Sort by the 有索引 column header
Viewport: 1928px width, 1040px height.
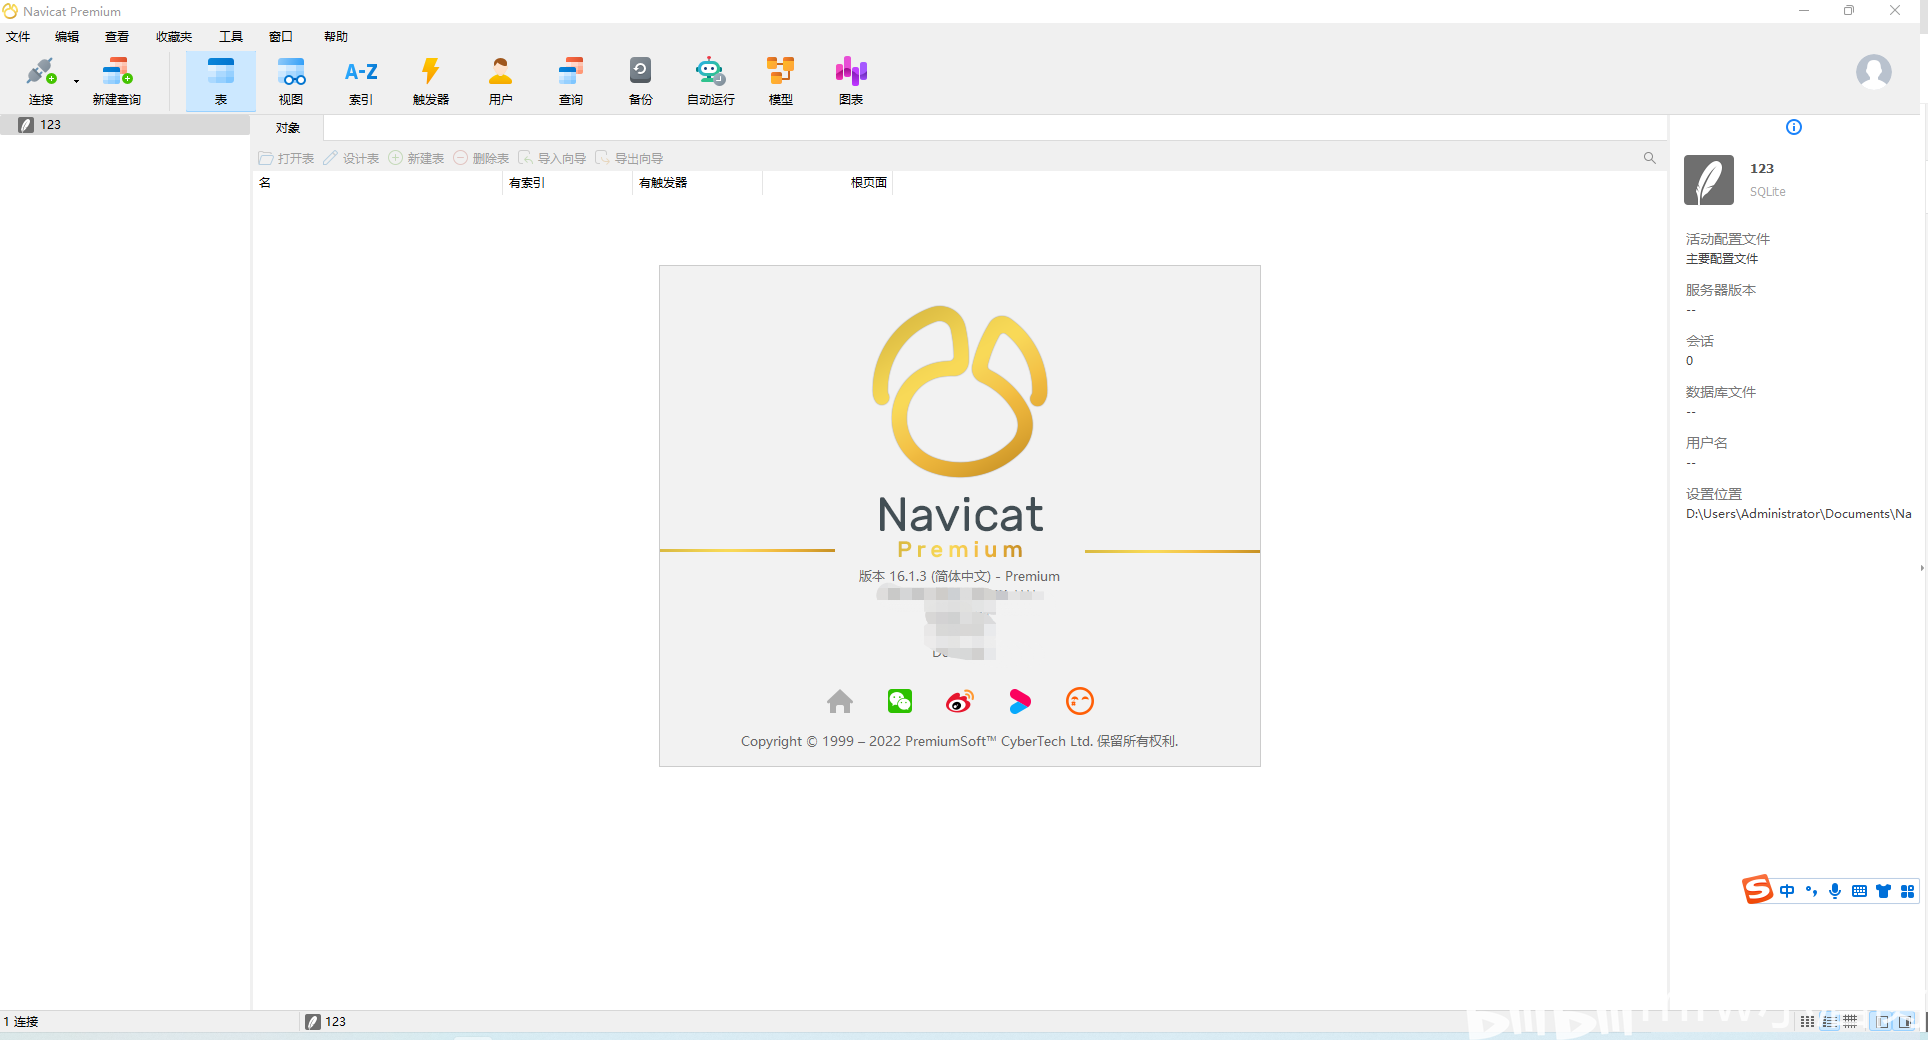pyautogui.click(x=567, y=183)
